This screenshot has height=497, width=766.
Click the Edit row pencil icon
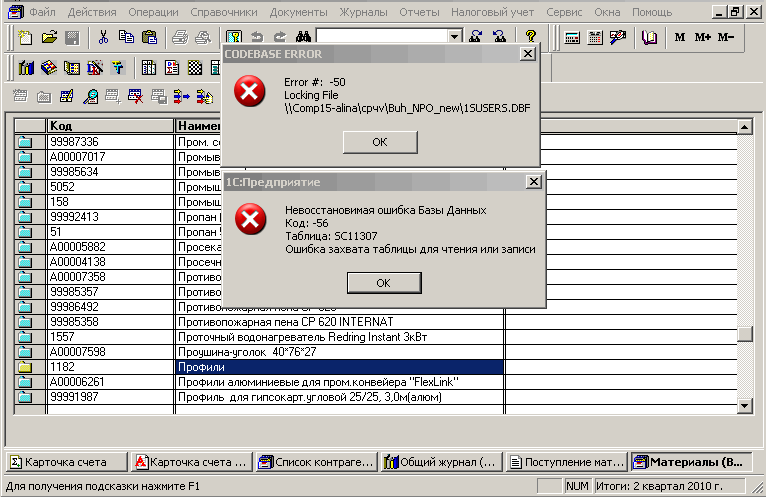[66, 96]
